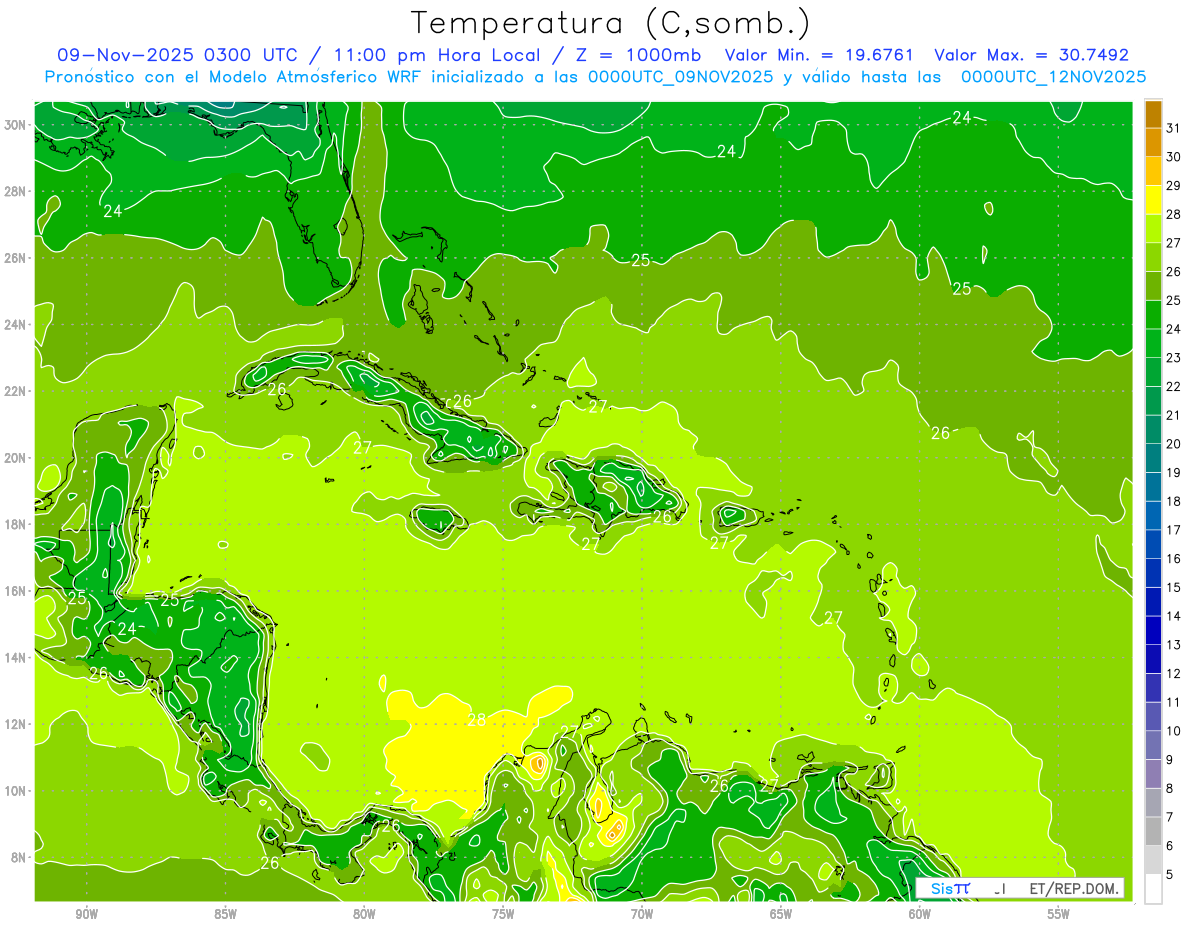Click the colorbar legend value 30
This screenshot has width=1200, height=927.
(1174, 156)
